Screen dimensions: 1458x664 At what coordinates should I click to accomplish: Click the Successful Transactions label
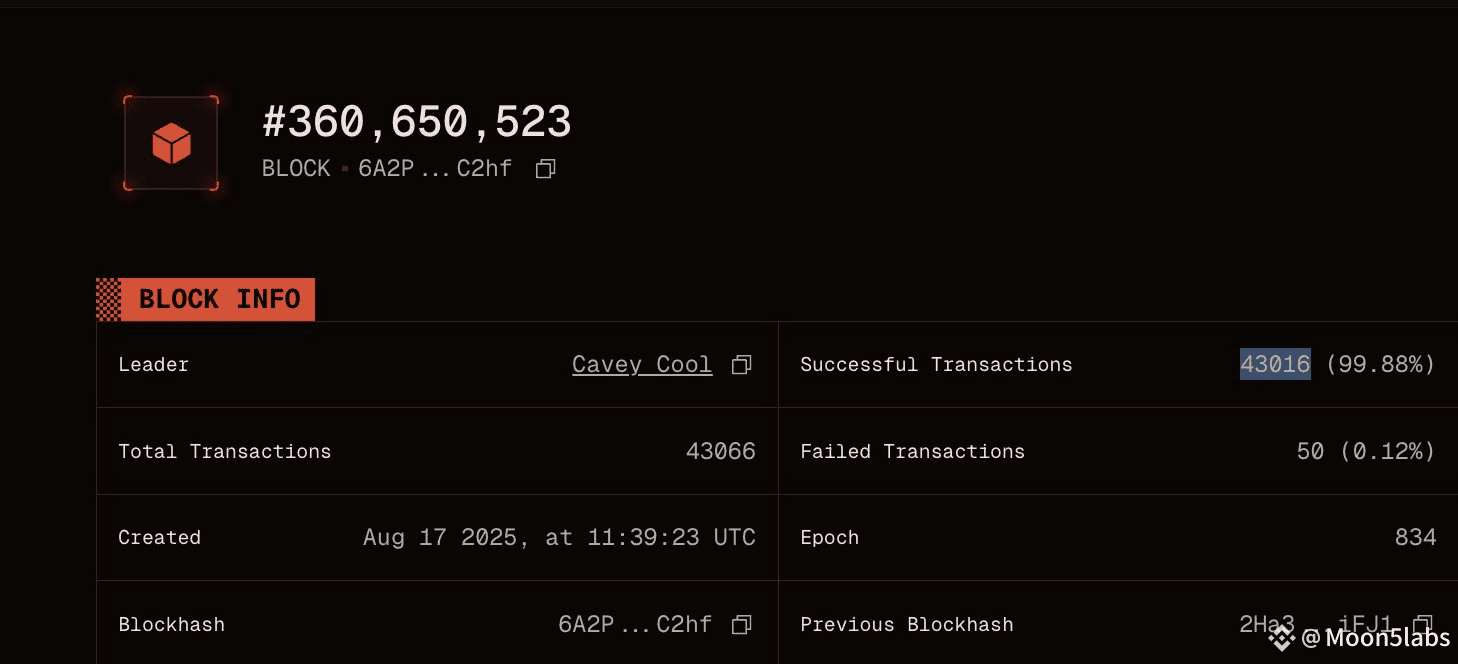click(936, 365)
